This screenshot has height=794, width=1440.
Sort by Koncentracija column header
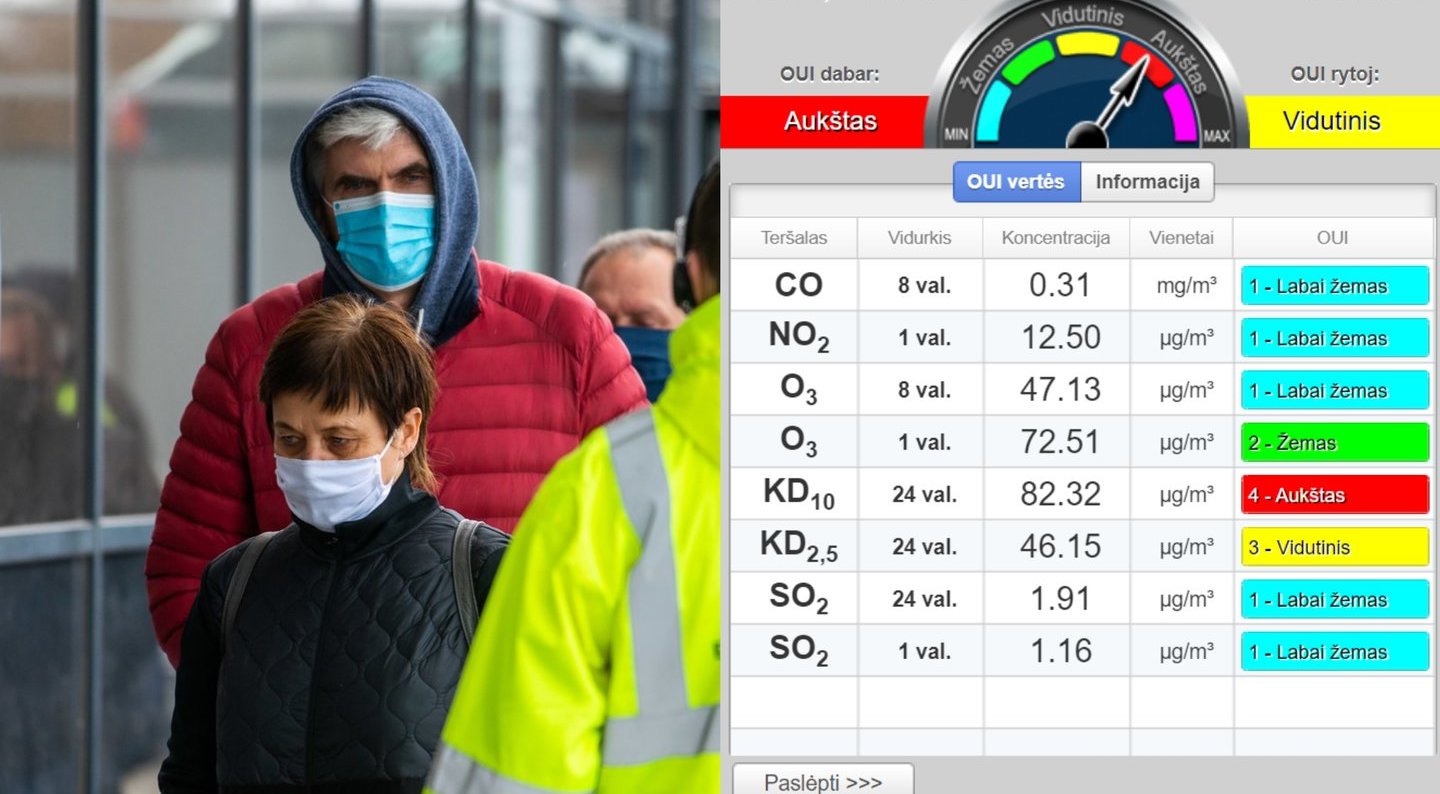(1056, 238)
